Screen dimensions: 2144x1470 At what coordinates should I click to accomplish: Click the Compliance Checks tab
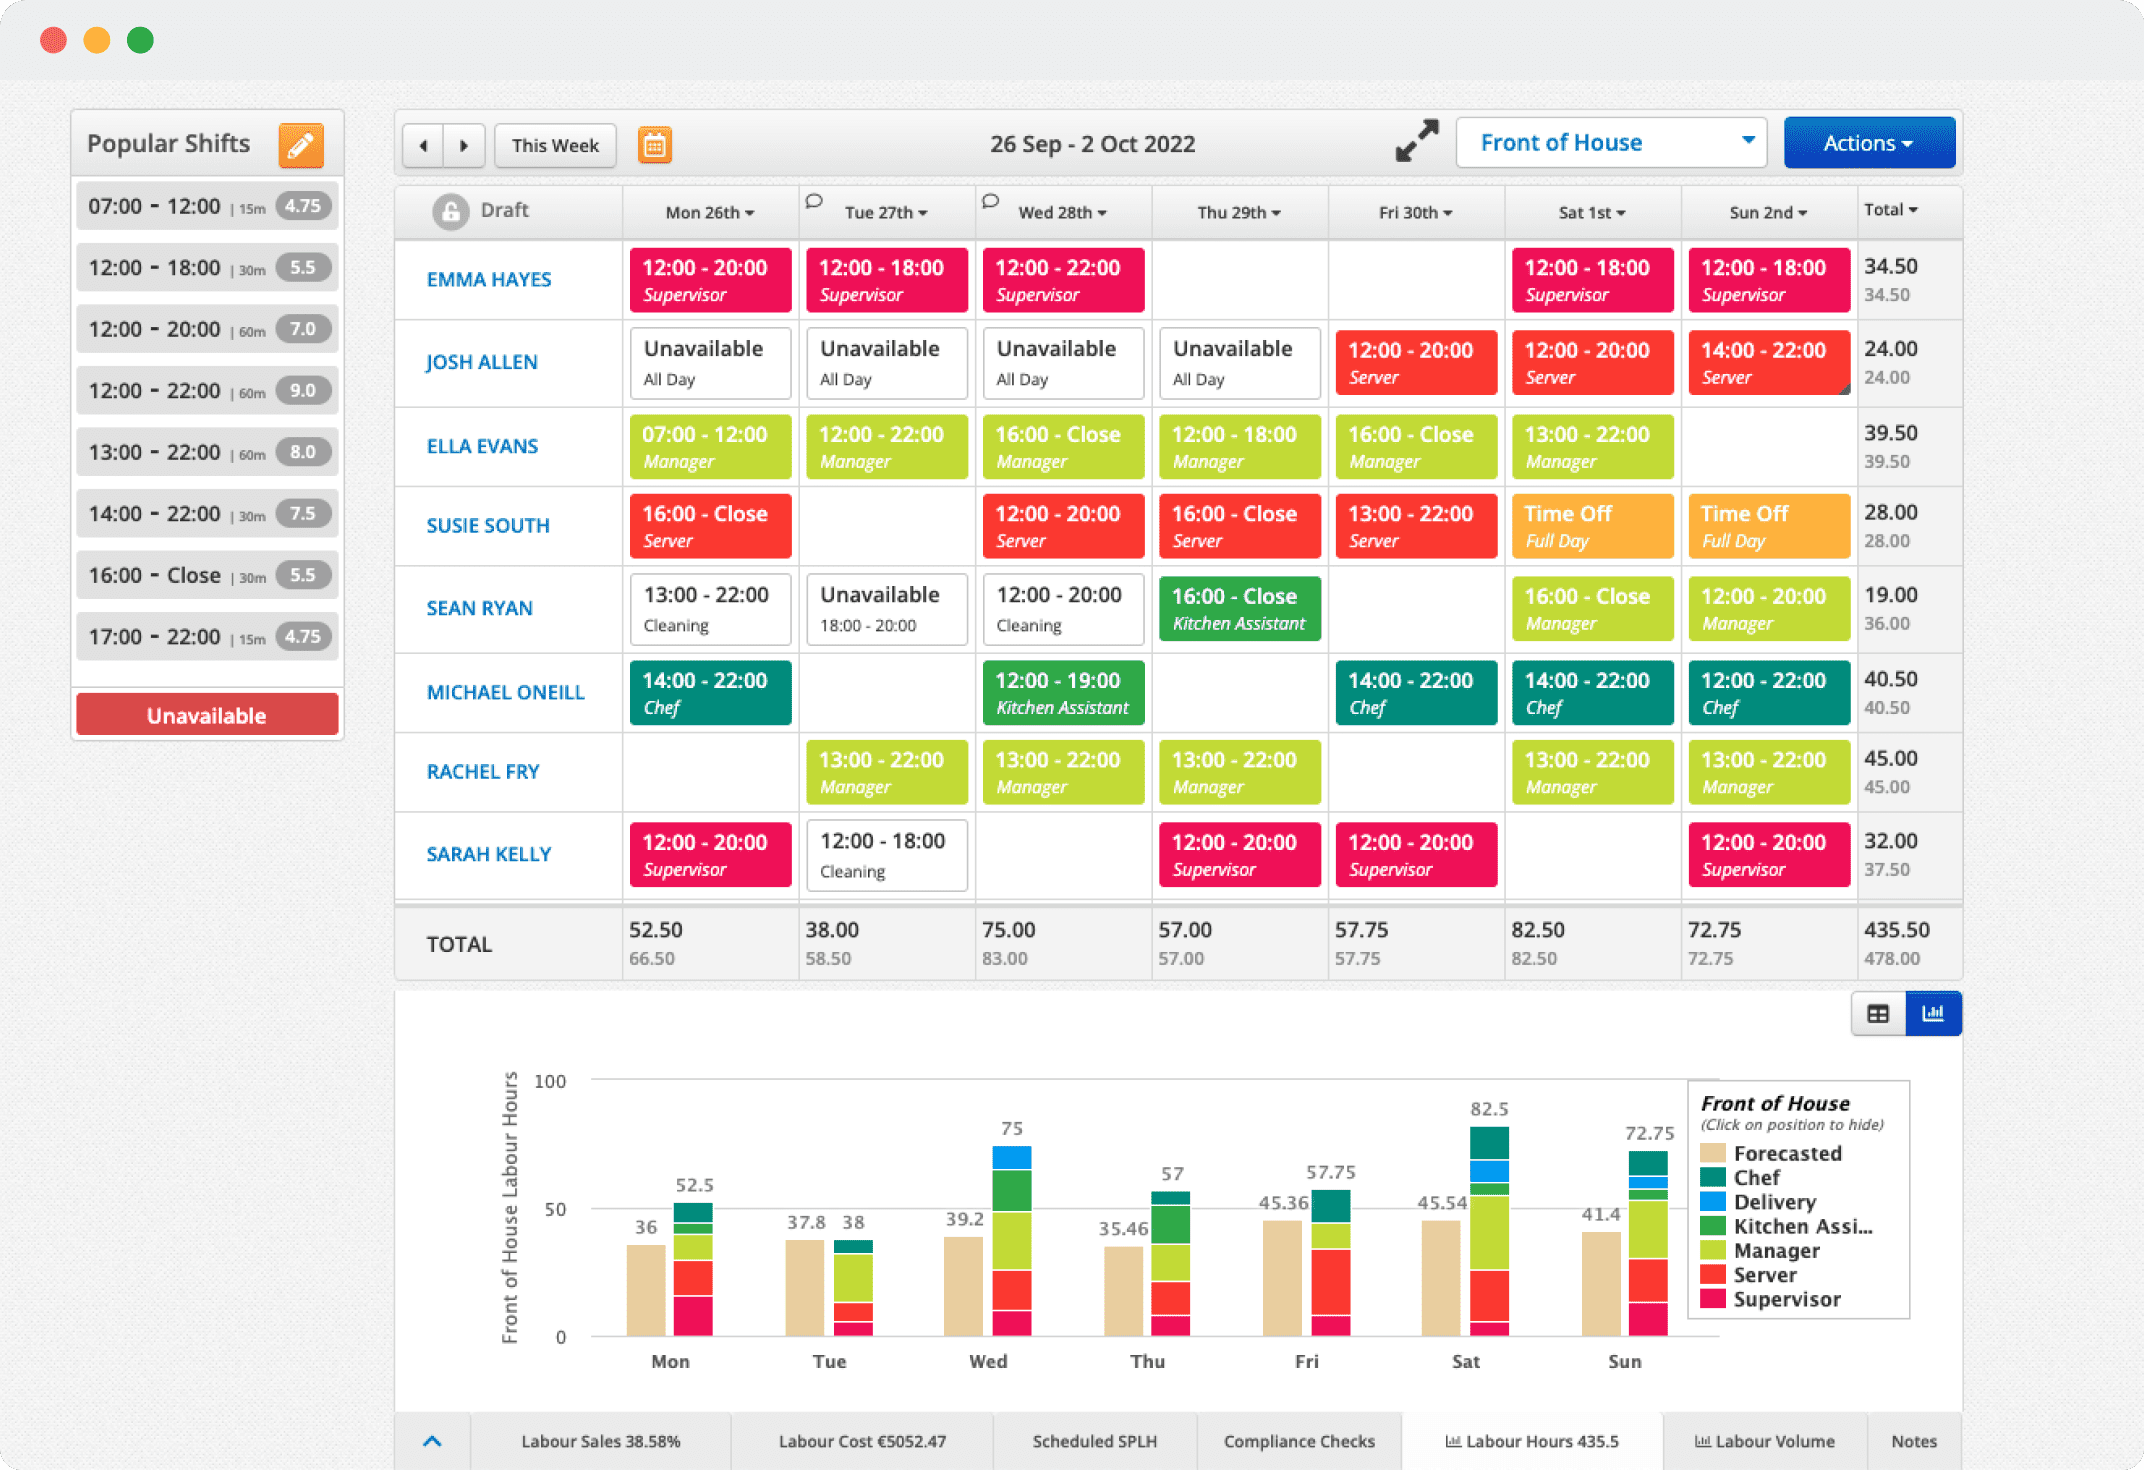1297,1439
